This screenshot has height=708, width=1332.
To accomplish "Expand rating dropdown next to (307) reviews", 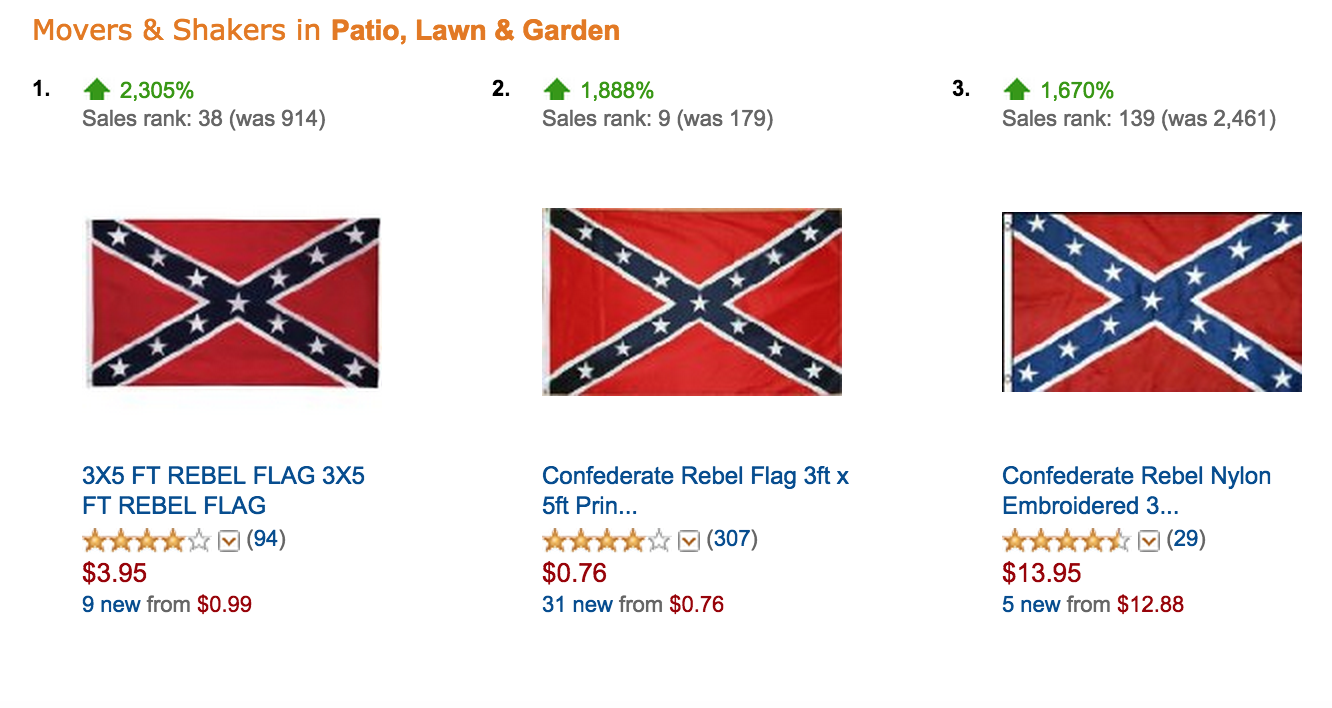I will coord(689,541).
